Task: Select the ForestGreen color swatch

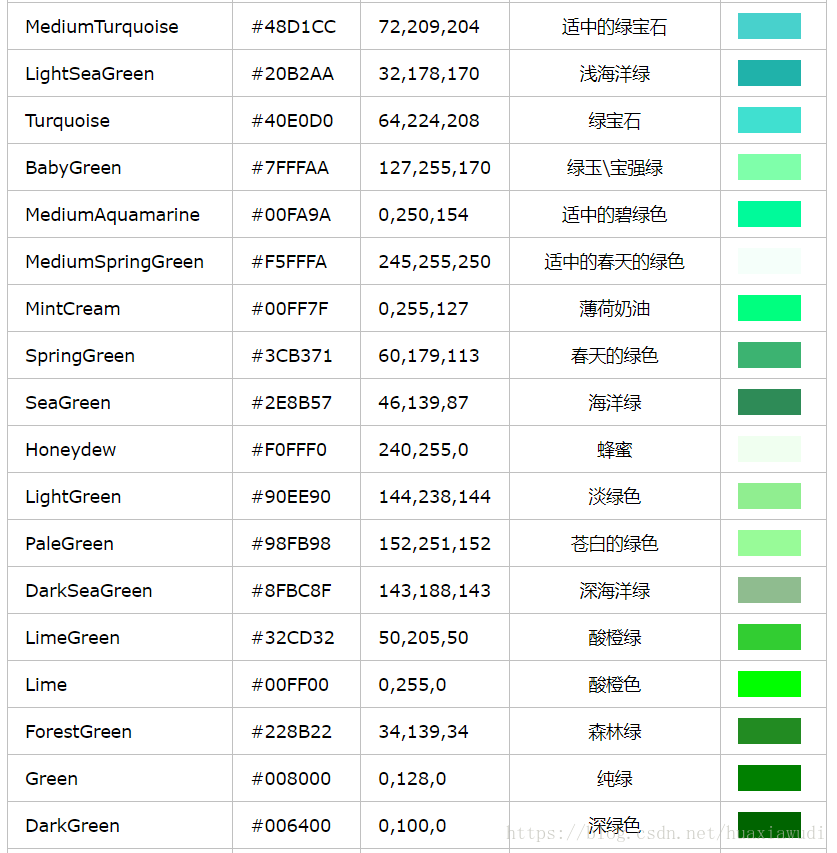Action: coord(769,731)
